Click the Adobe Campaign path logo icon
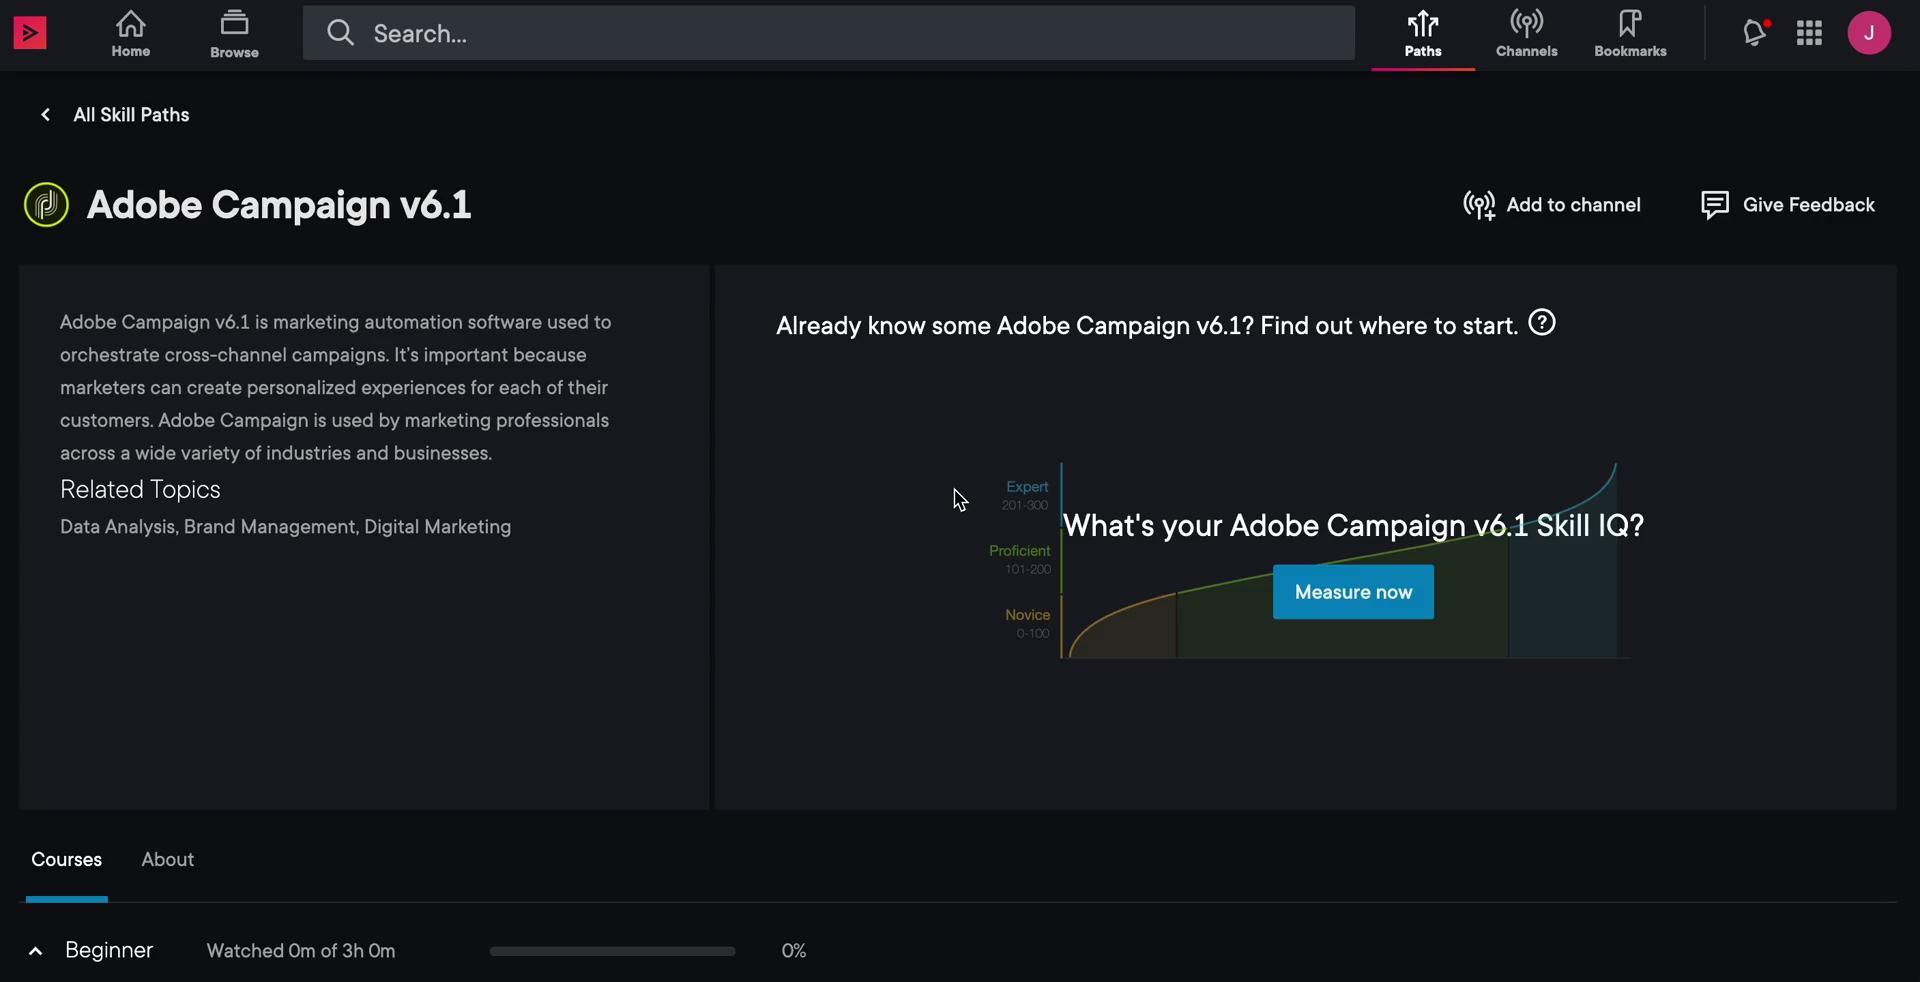The width and height of the screenshot is (1920, 982). [x=46, y=205]
